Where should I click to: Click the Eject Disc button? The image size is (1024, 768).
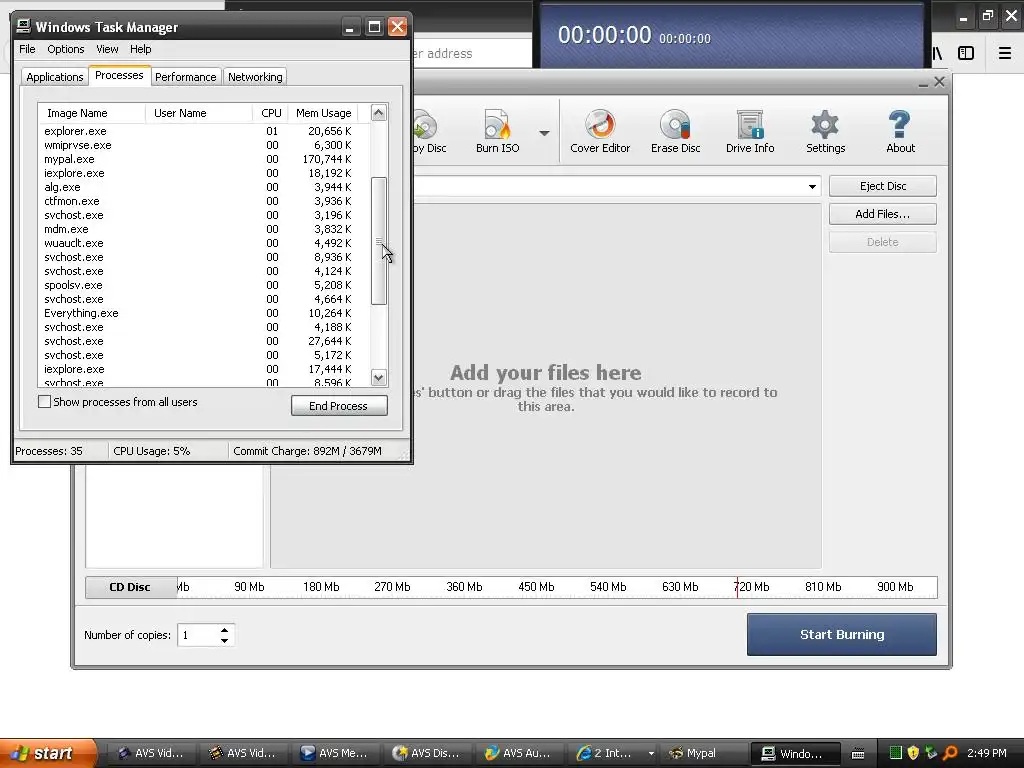(882, 186)
